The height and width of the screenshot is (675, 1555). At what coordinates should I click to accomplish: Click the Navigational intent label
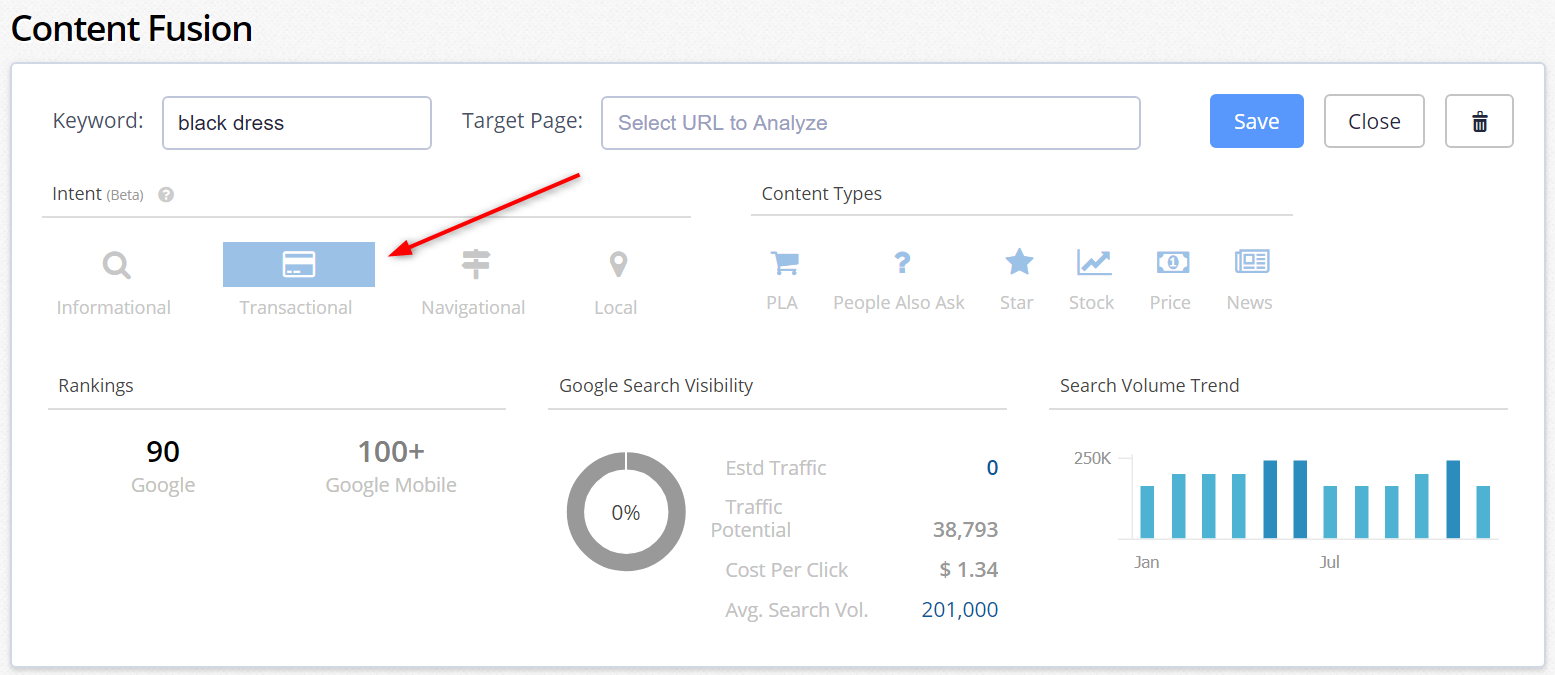[x=473, y=308]
